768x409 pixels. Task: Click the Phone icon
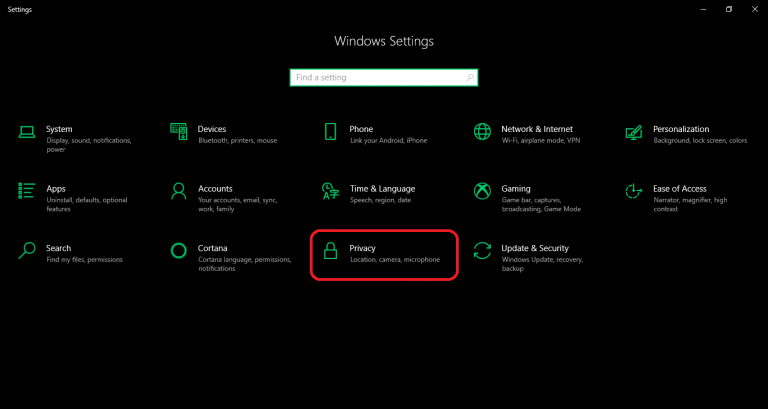(331, 131)
